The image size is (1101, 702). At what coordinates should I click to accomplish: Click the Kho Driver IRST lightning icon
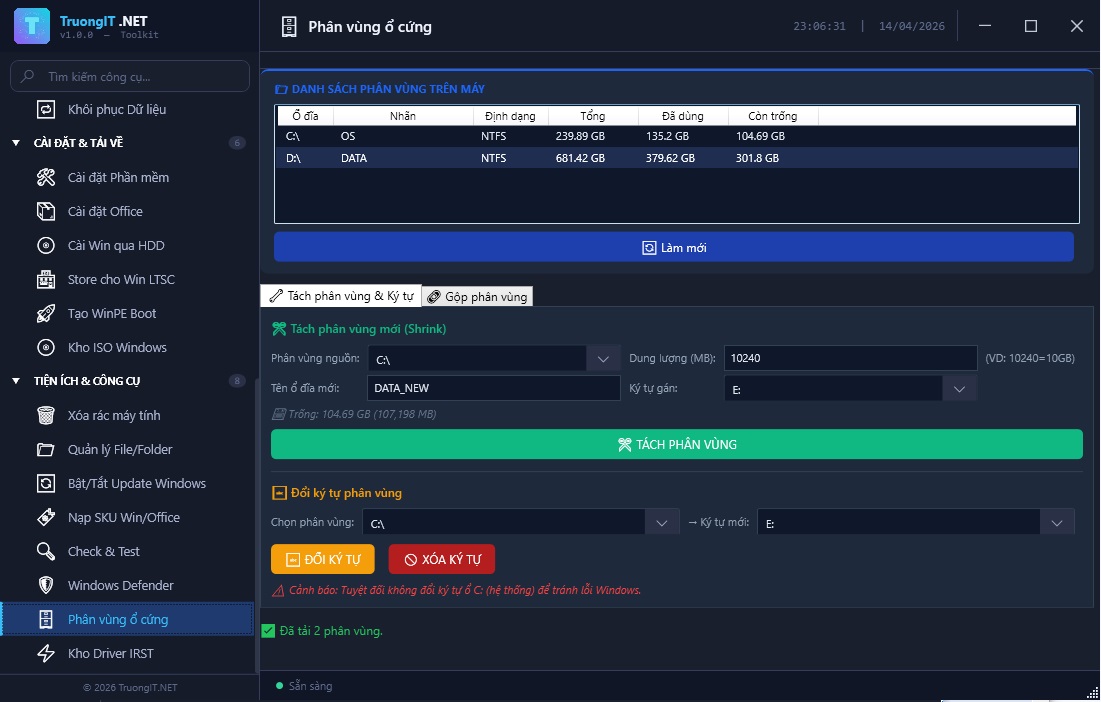coord(46,654)
